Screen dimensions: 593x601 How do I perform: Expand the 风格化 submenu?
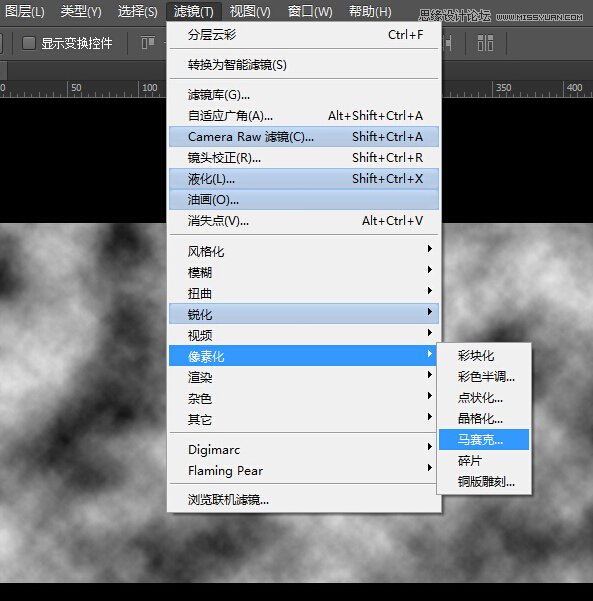pyautogui.click(x=304, y=251)
